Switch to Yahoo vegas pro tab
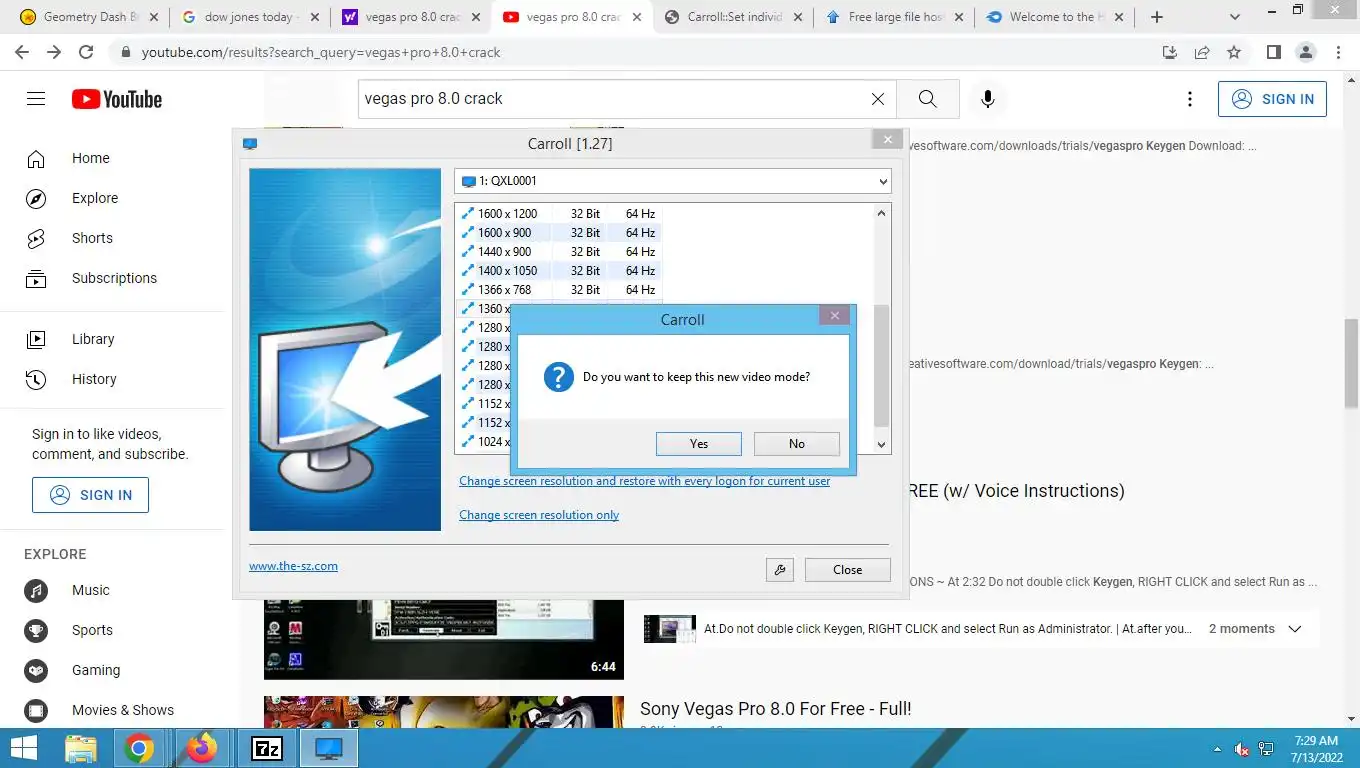This screenshot has width=1360, height=768. point(410,17)
